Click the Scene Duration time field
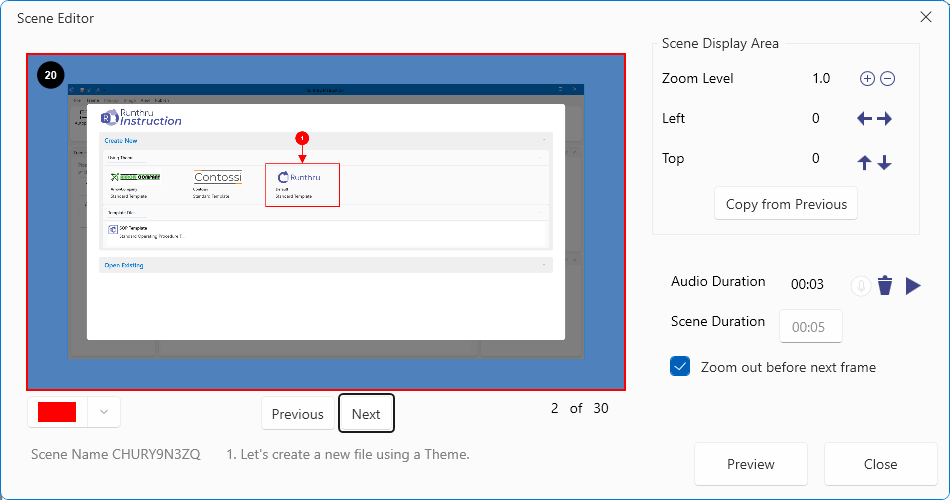Viewport: 950px width, 500px height. tap(810, 326)
